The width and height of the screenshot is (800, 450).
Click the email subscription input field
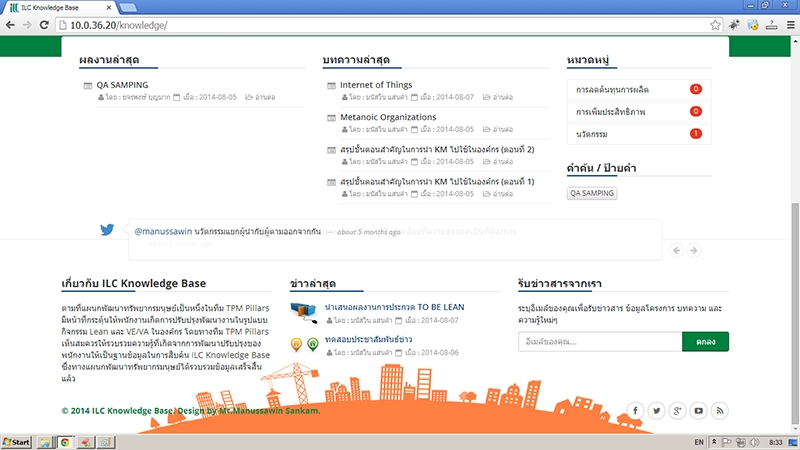click(600, 342)
